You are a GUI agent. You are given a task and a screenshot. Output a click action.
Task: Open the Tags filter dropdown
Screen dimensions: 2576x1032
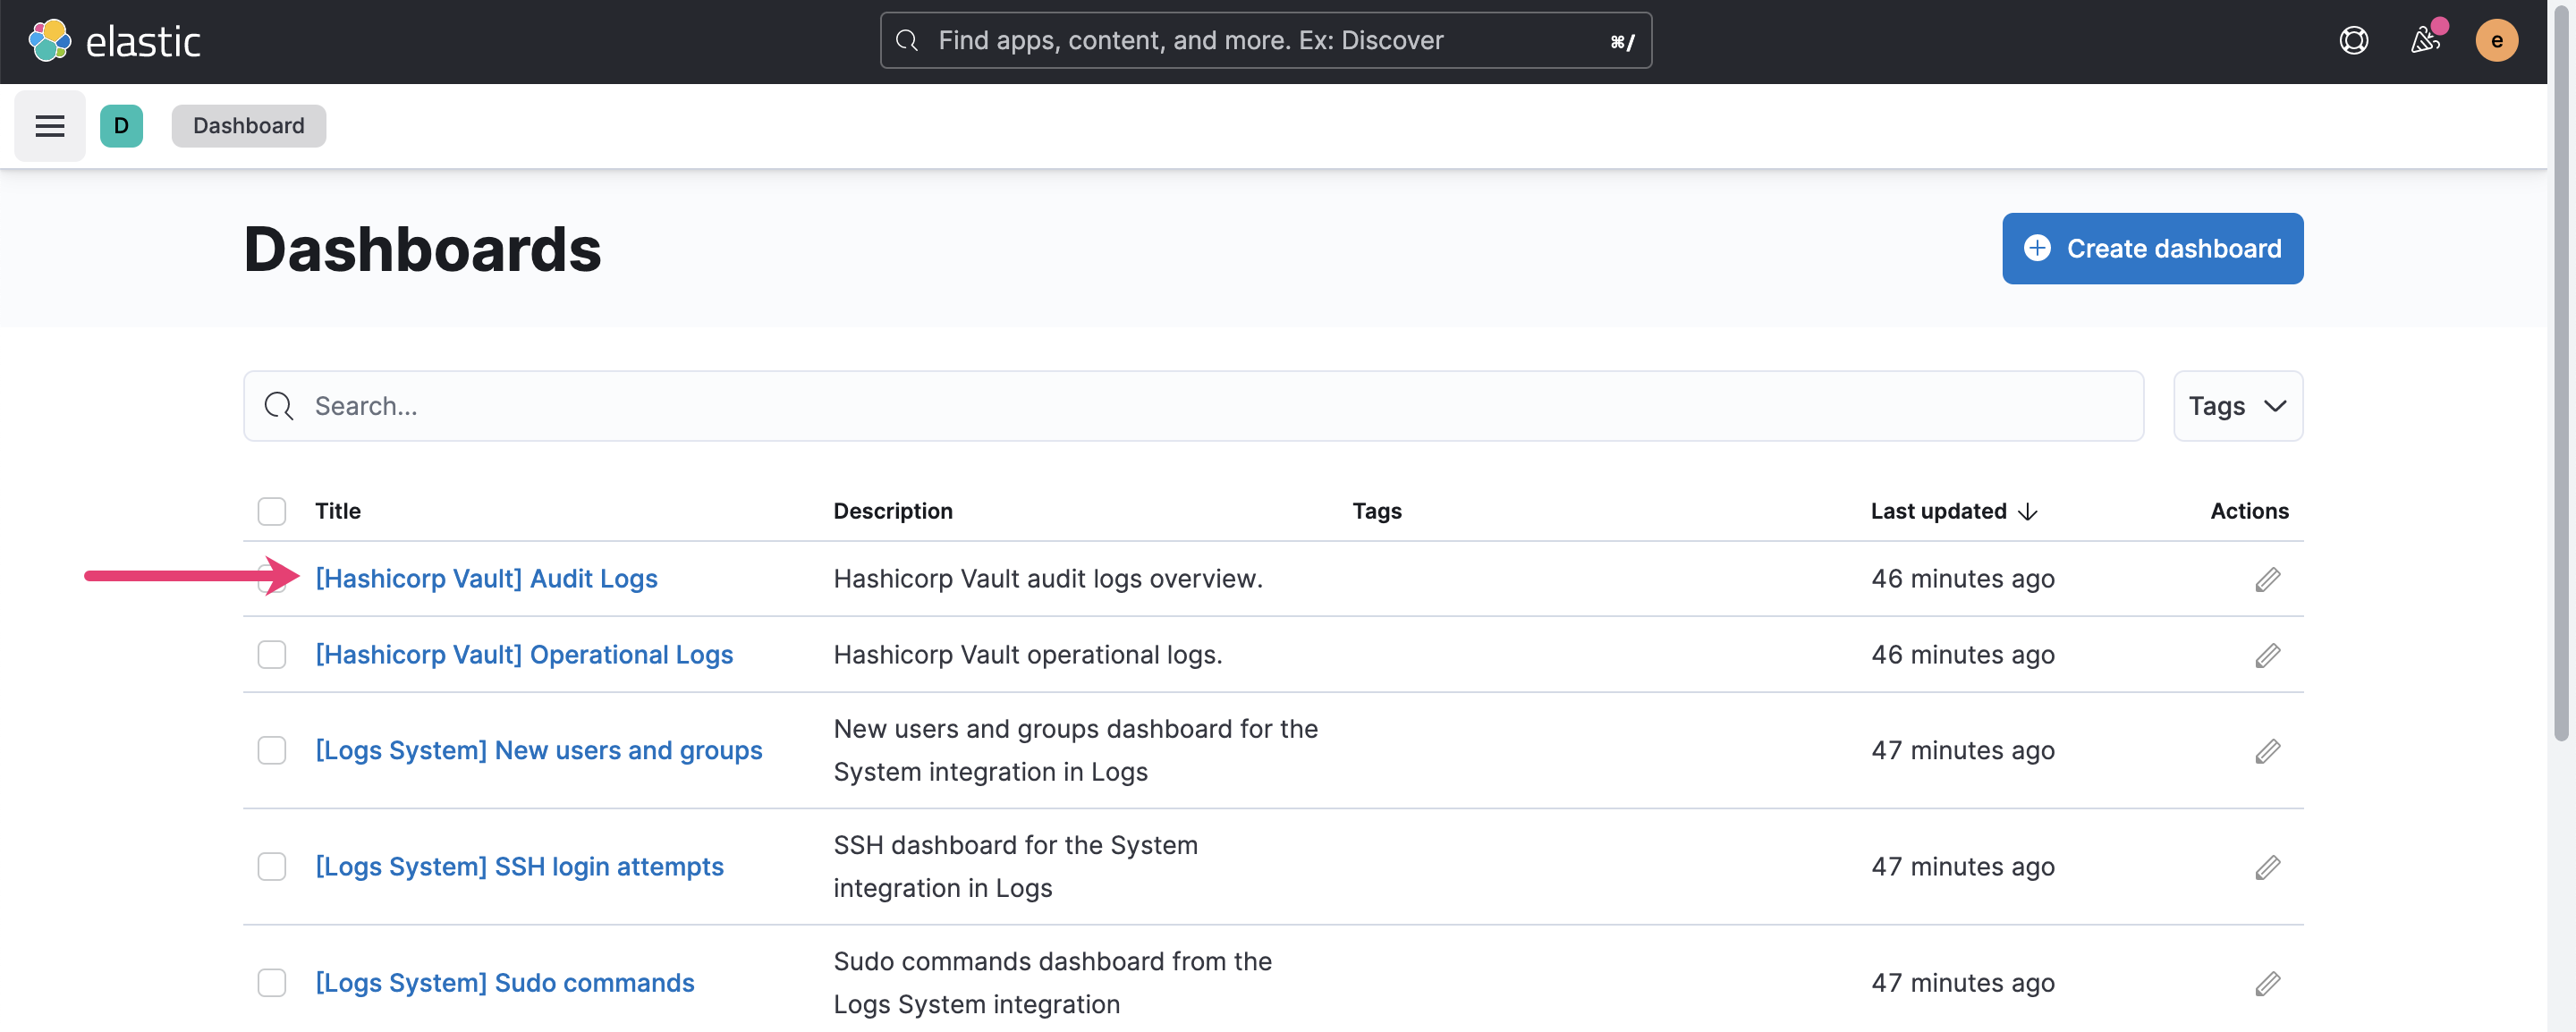2237,406
